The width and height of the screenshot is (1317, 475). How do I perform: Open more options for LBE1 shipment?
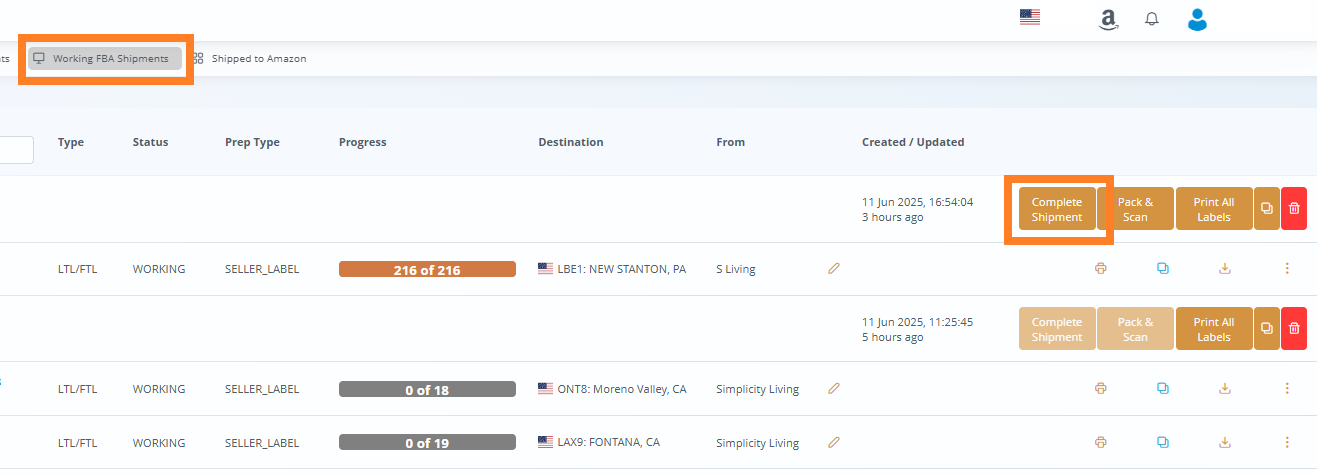coord(1287,269)
